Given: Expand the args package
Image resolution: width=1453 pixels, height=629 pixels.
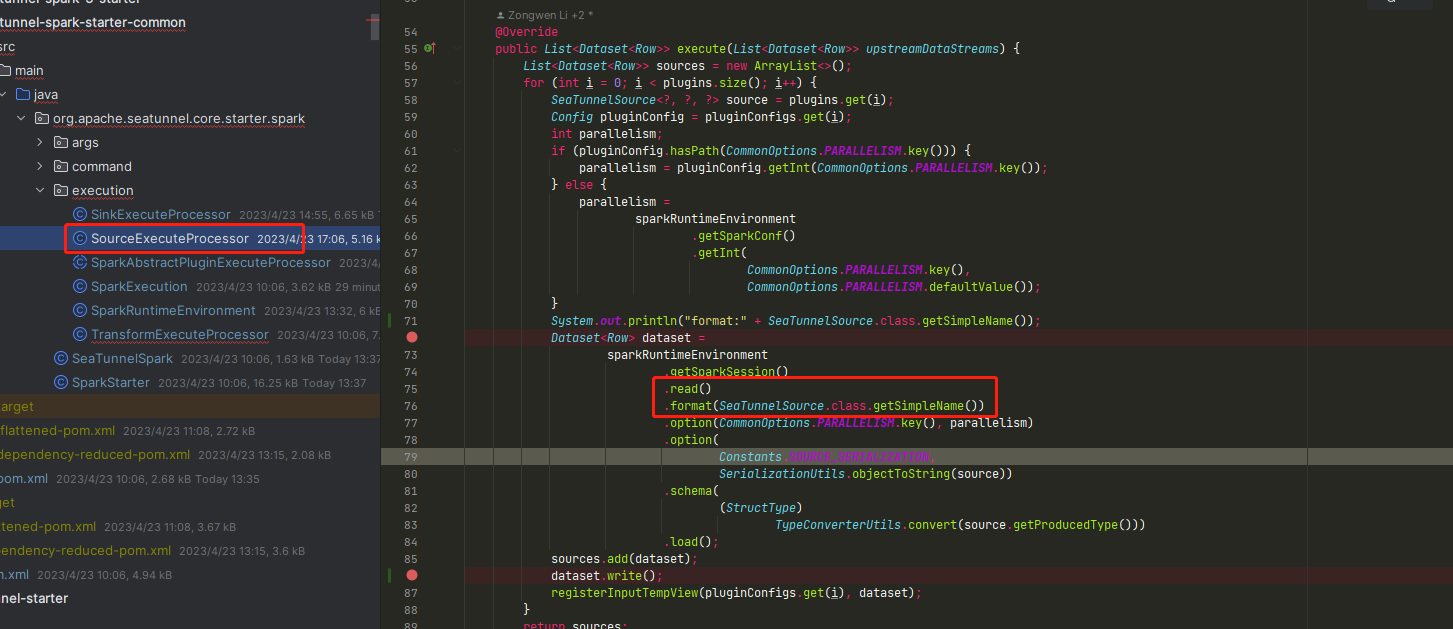Looking at the screenshot, I should coord(40,143).
